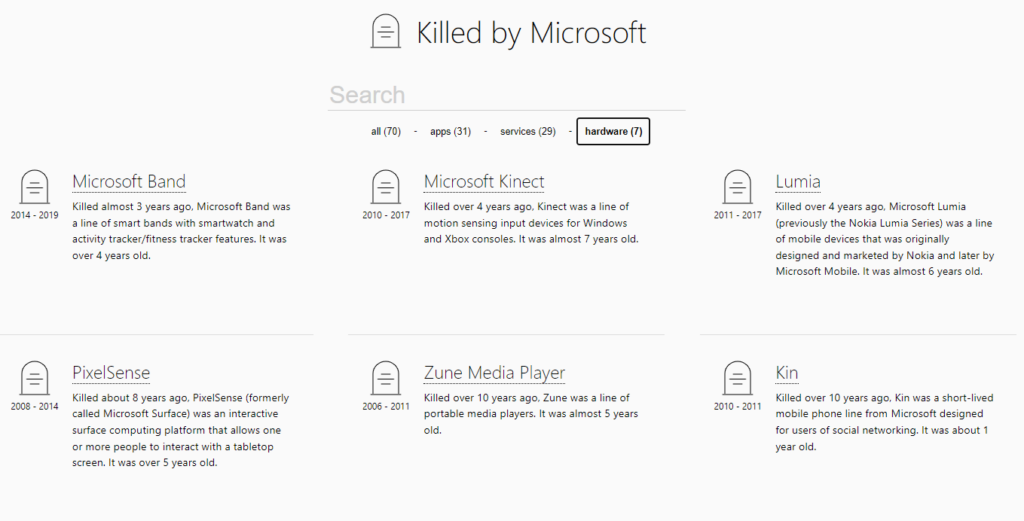Open the PixelSense title link
The width and height of the screenshot is (1024, 521).
tap(111, 373)
